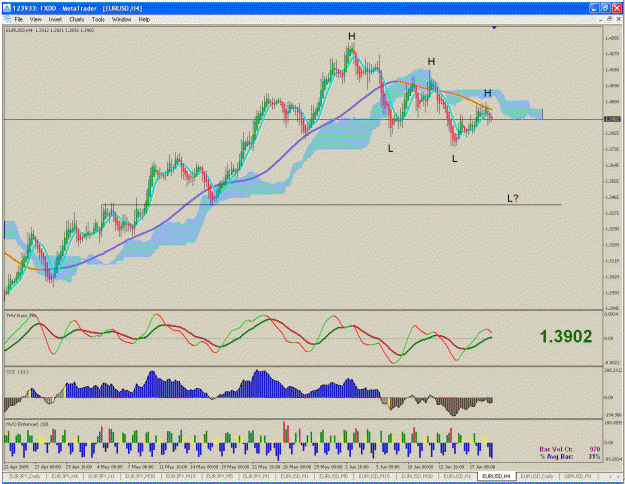The height and width of the screenshot is (484, 625).
Task: Switch to the EURJPY,M5 chart tab
Action: tap(219, 476)
